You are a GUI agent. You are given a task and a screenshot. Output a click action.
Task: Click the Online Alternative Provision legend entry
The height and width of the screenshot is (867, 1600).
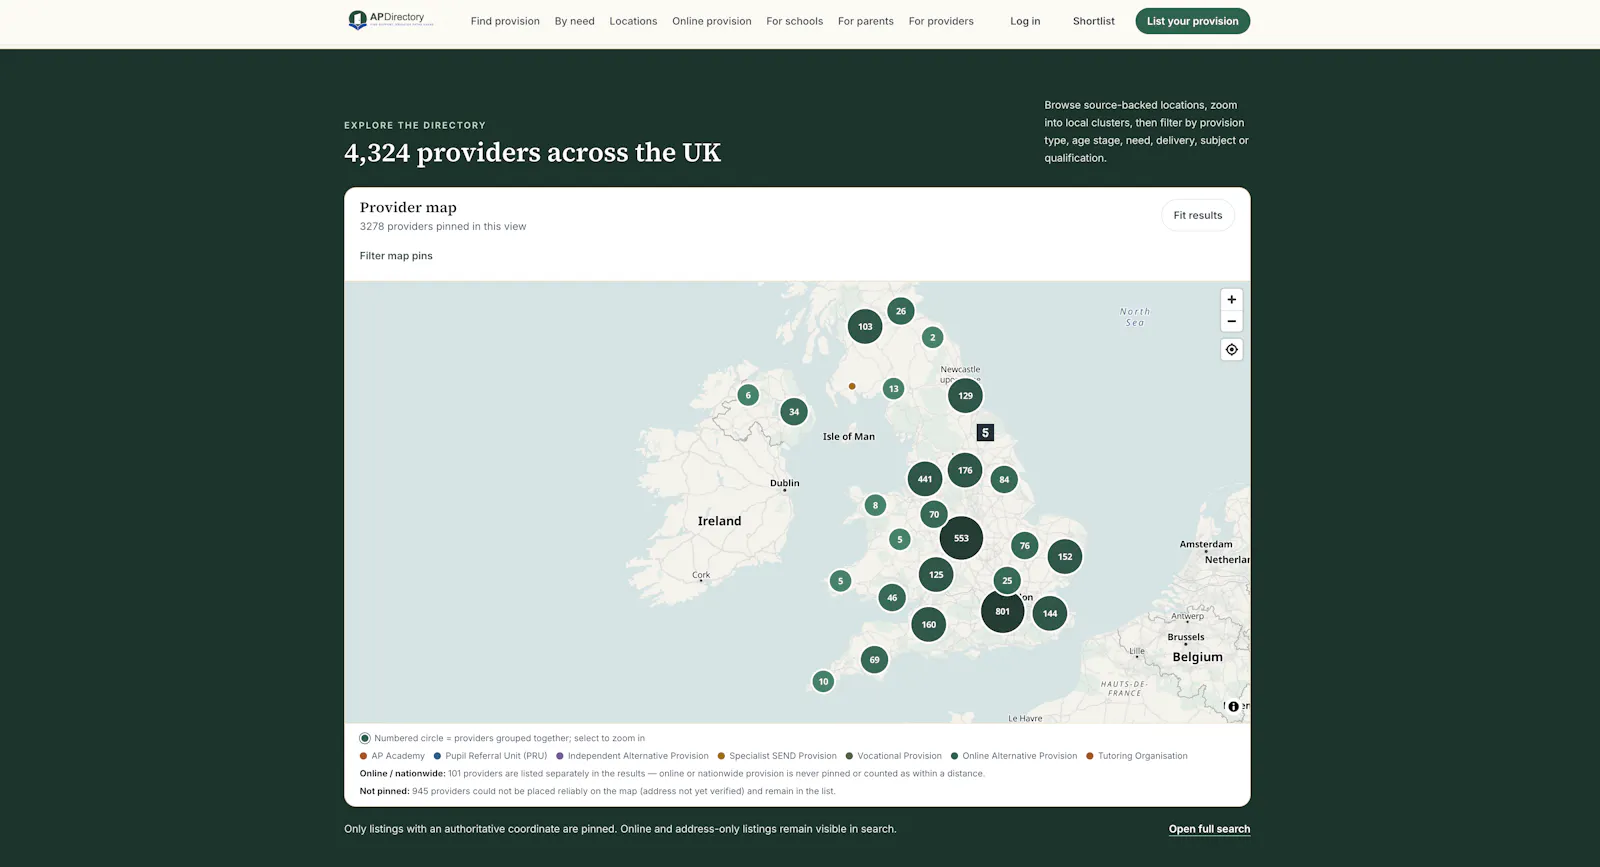1013,756
